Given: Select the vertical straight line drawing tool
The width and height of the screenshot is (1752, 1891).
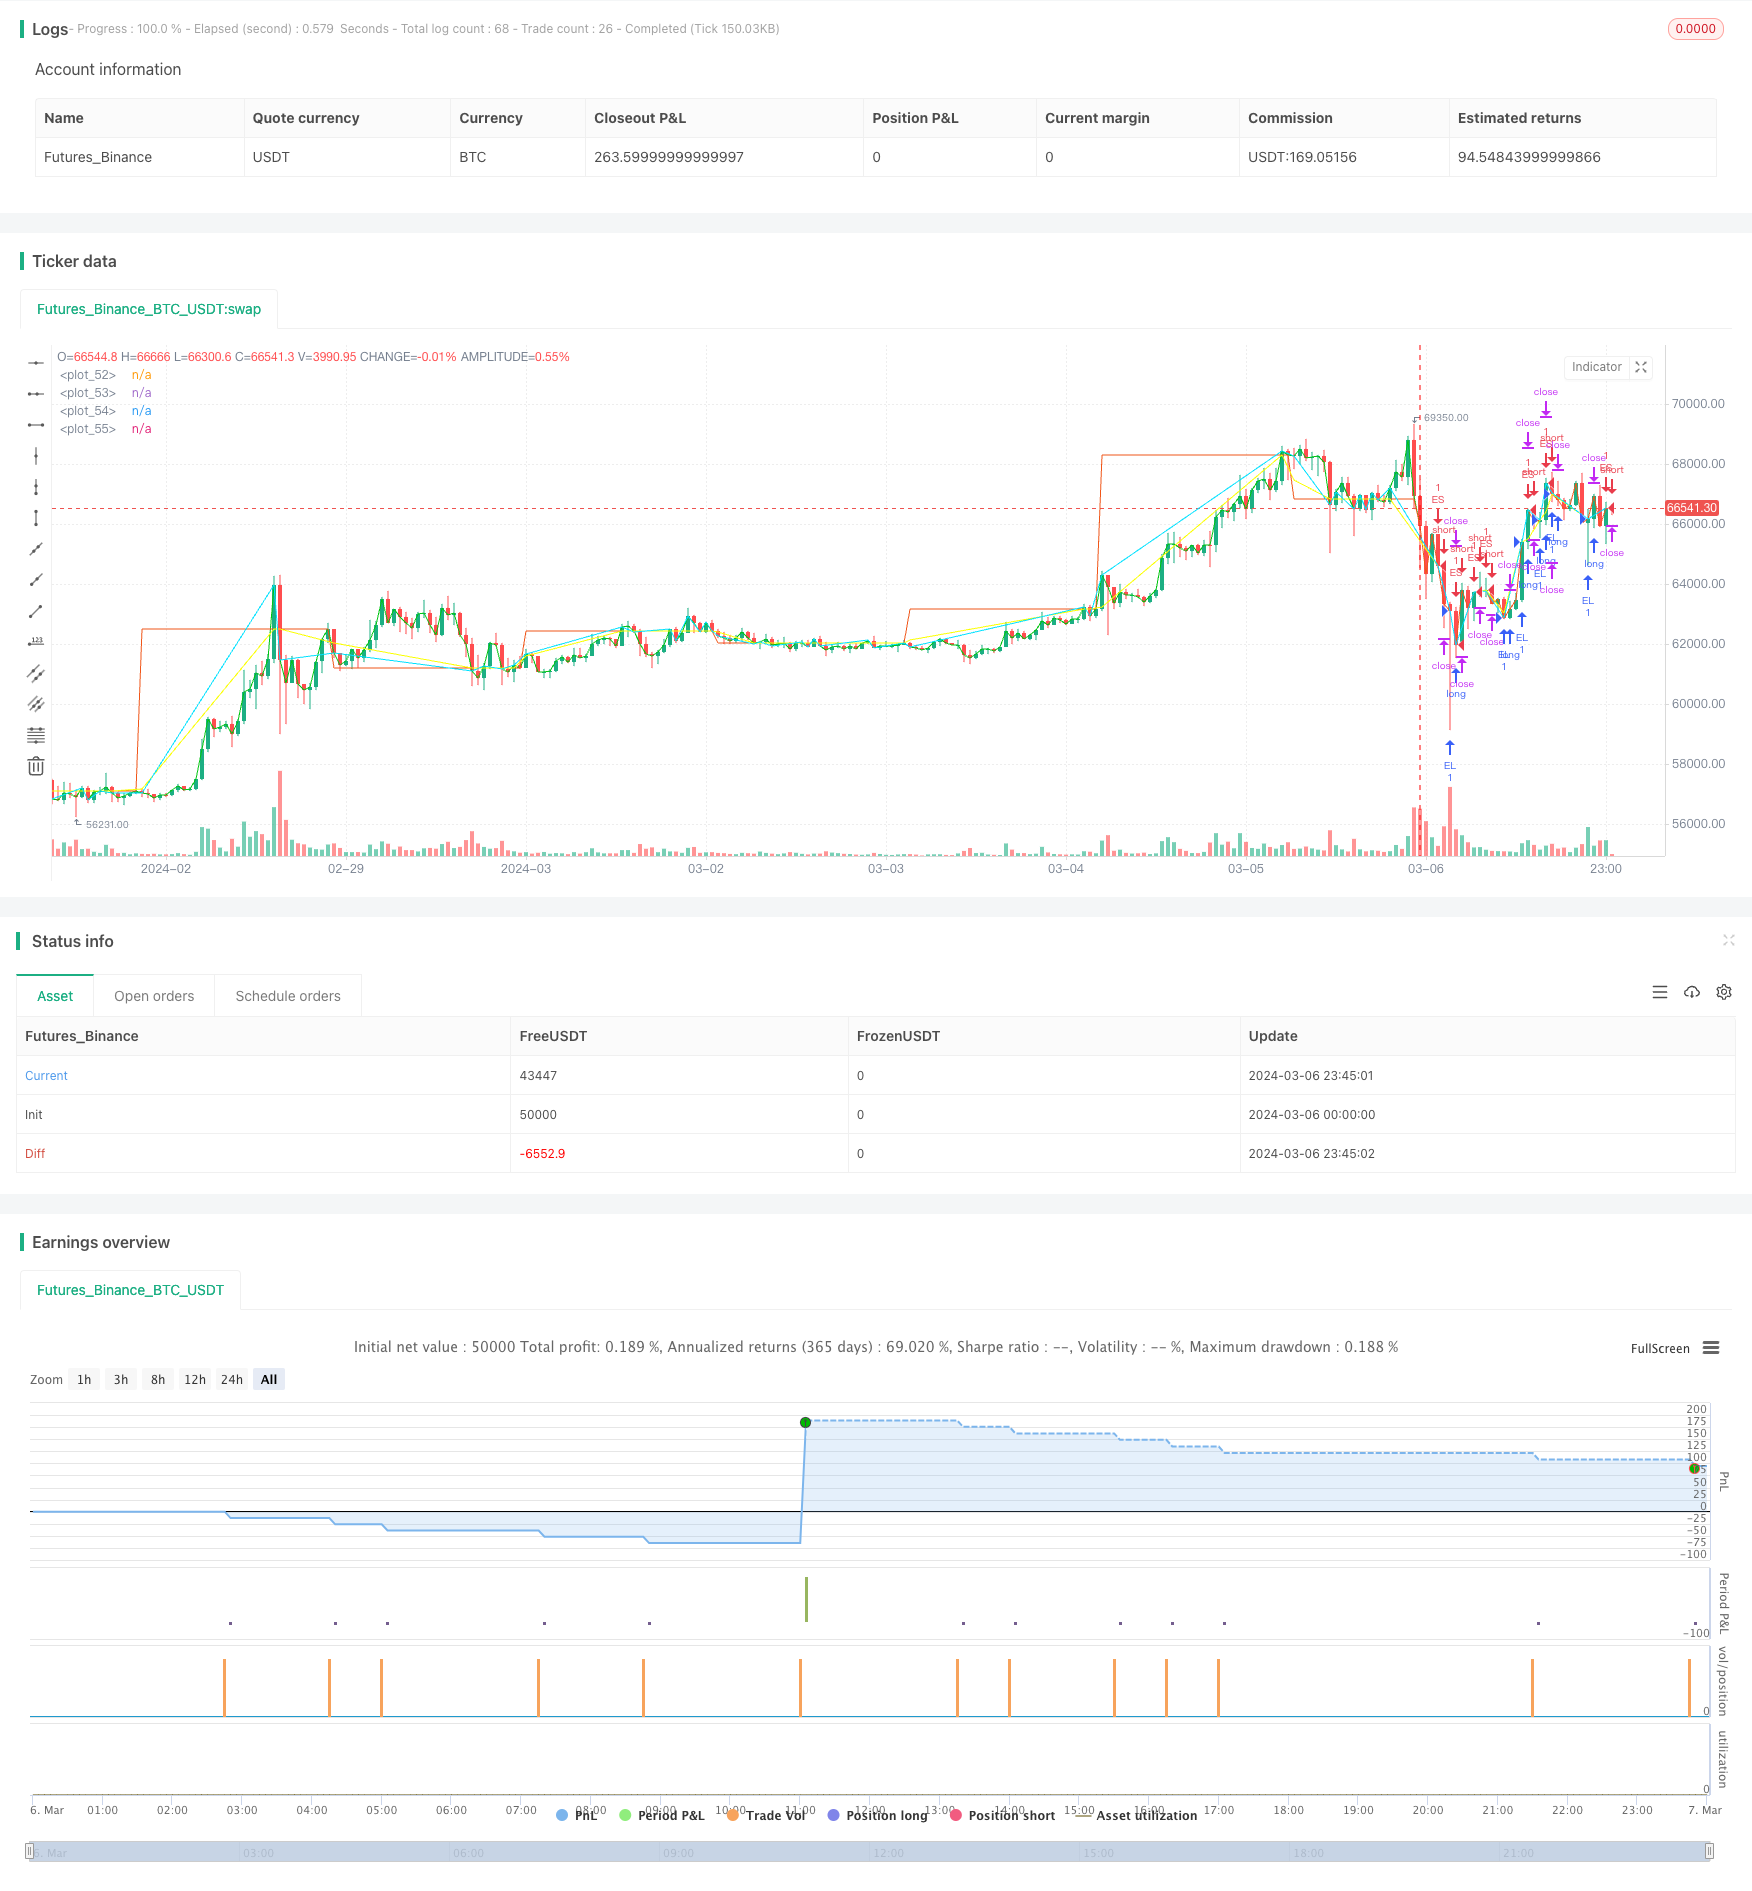Looking at the screenshot, I should (36, 456).
